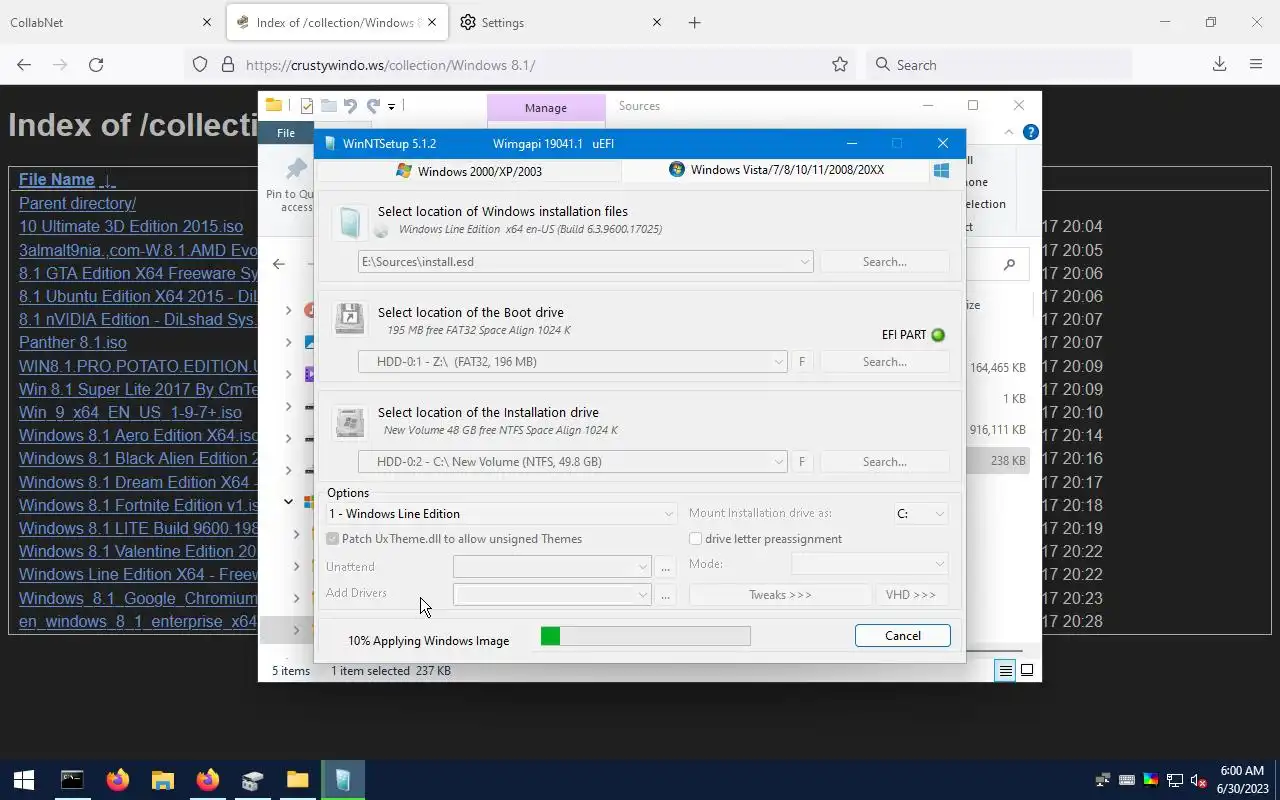The height and width of the screenshot is (800, 1280).
Task: Click the volume muted tray icon
Action: pyautogui.click(x=1198, y=780)
